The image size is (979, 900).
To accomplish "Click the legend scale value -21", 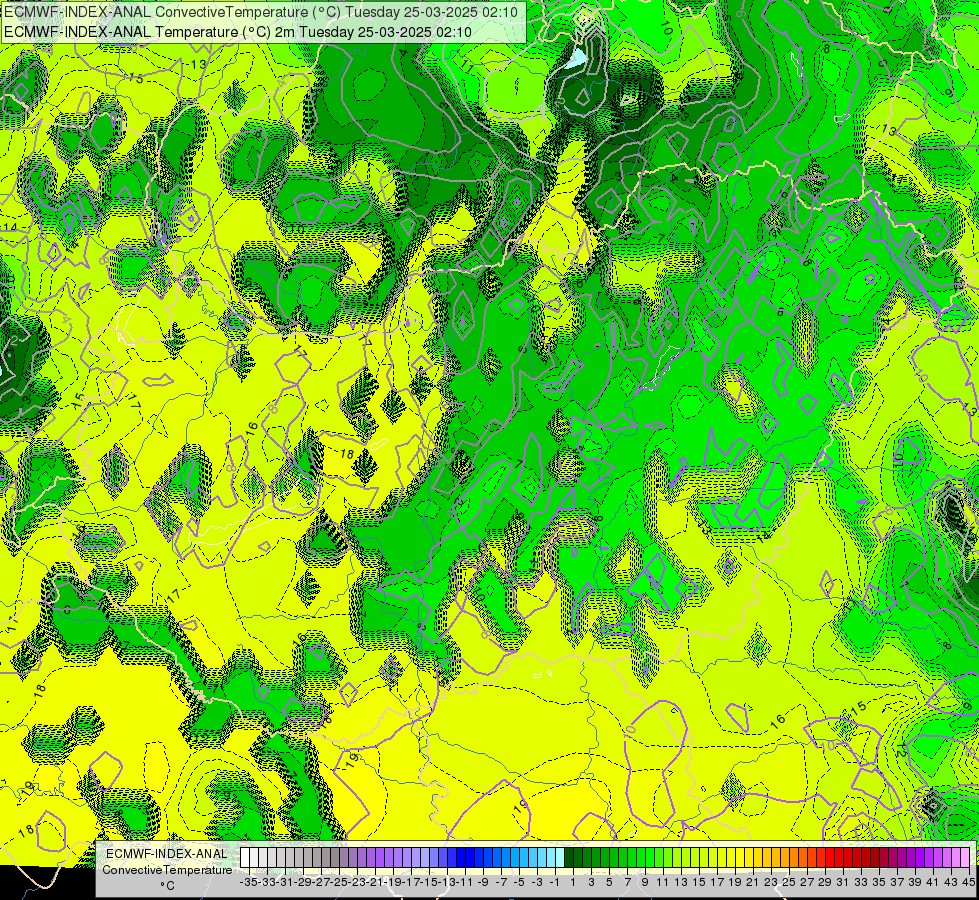I will [374, 882].
